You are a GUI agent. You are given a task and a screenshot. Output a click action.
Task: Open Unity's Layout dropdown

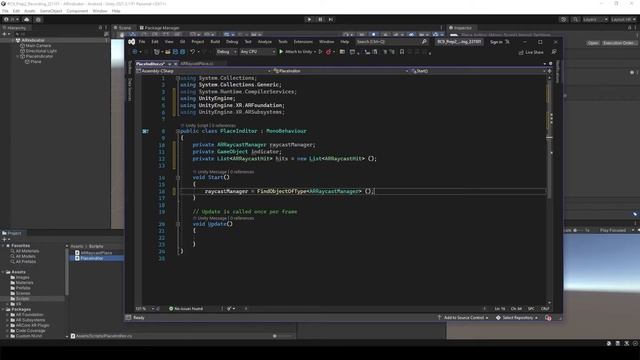tap(623, 20)
